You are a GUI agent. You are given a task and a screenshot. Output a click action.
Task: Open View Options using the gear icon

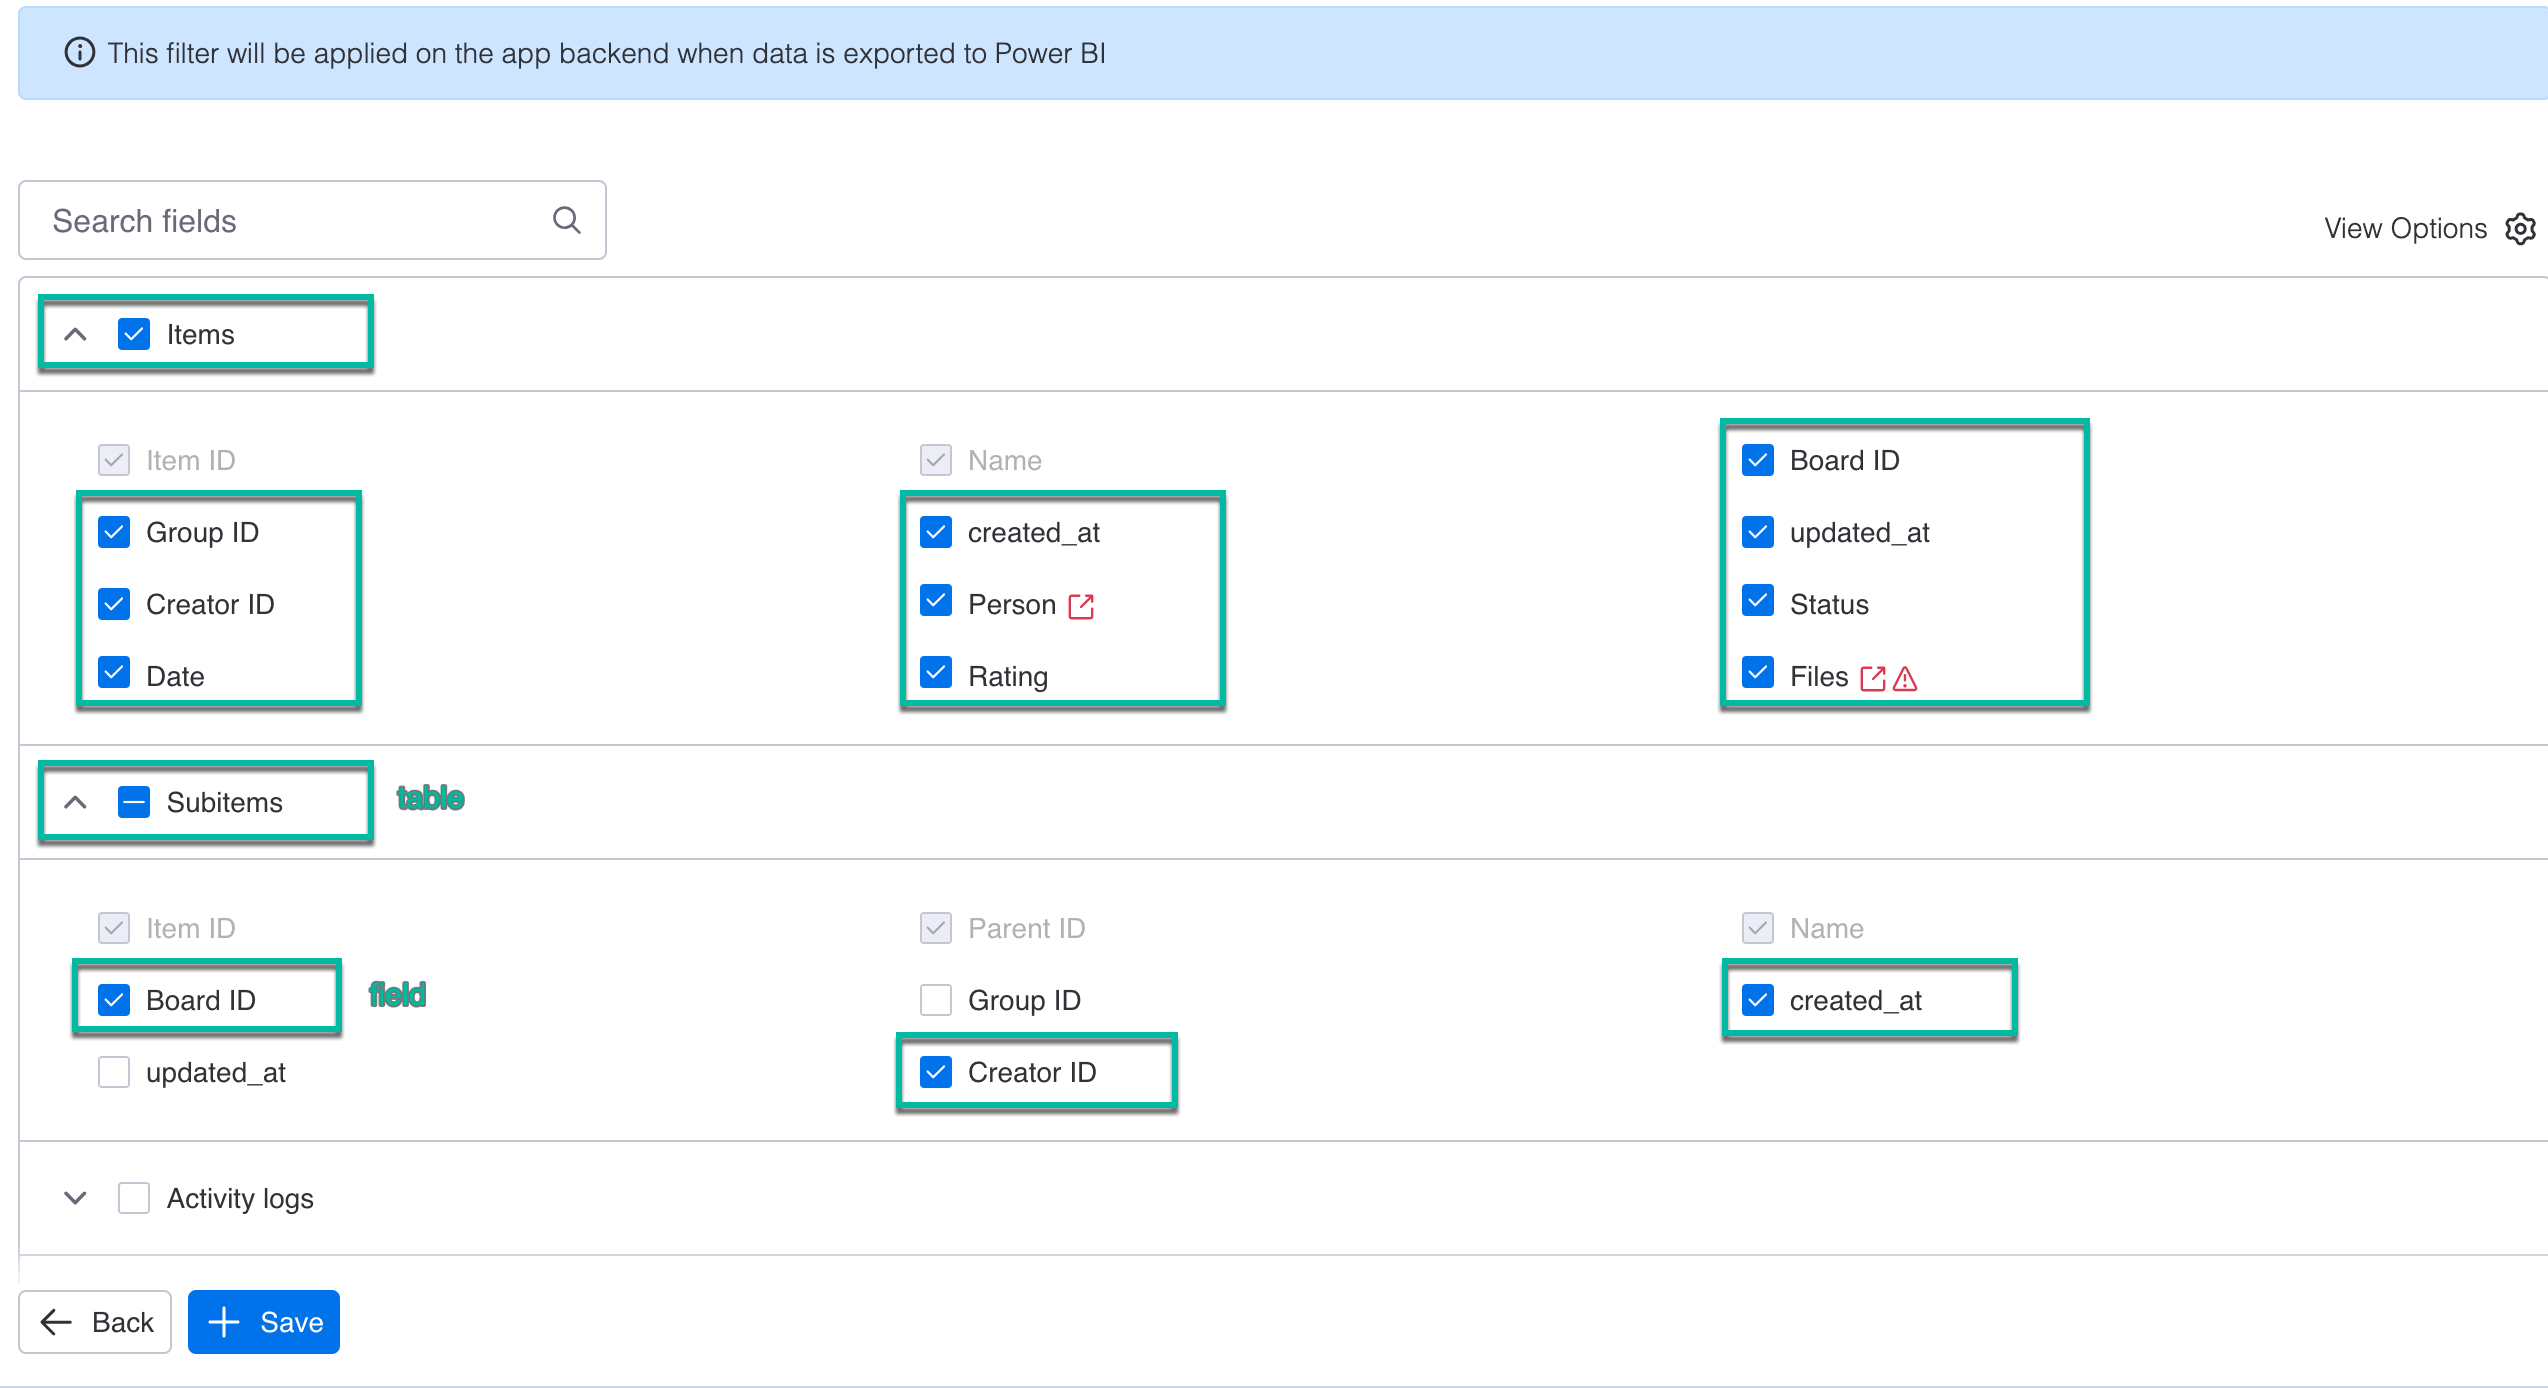coord(2522,228)
